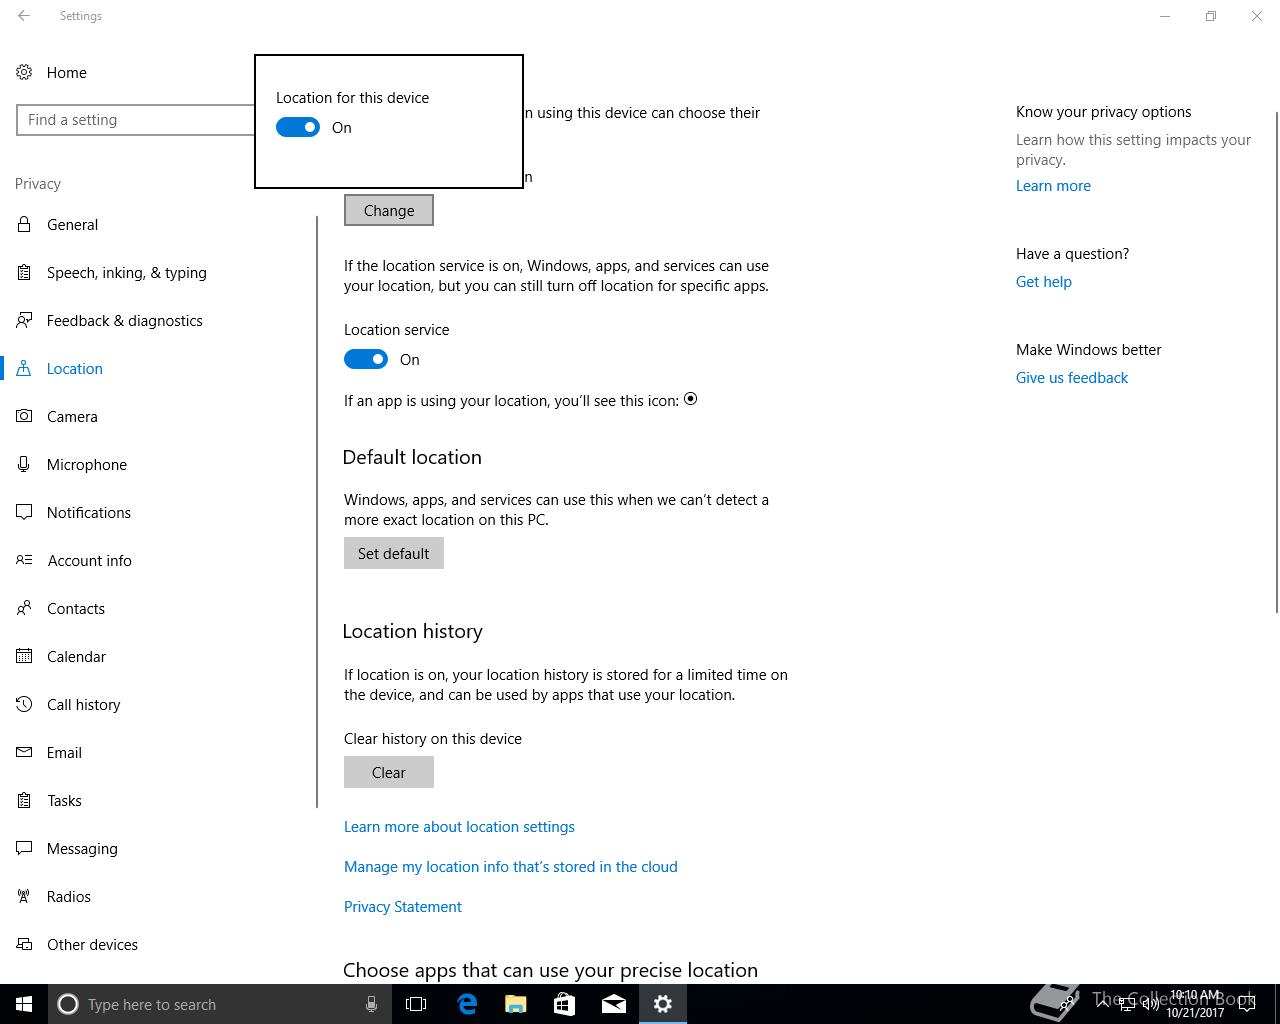Click the Change button
1280x1024 pixels.
point(389,210)
